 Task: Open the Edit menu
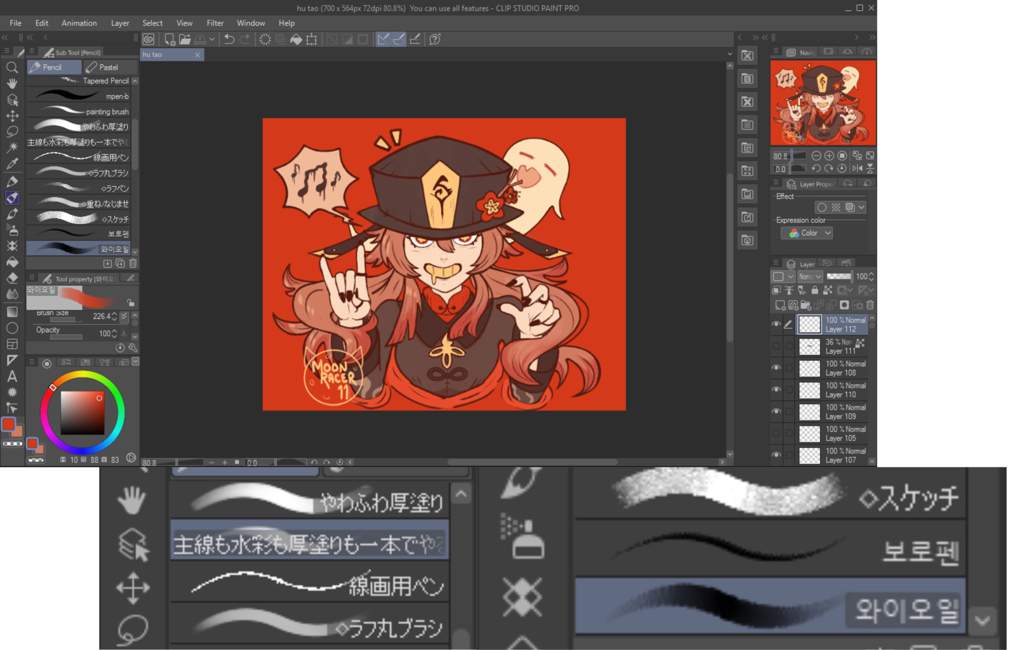(x=42, y=23)
